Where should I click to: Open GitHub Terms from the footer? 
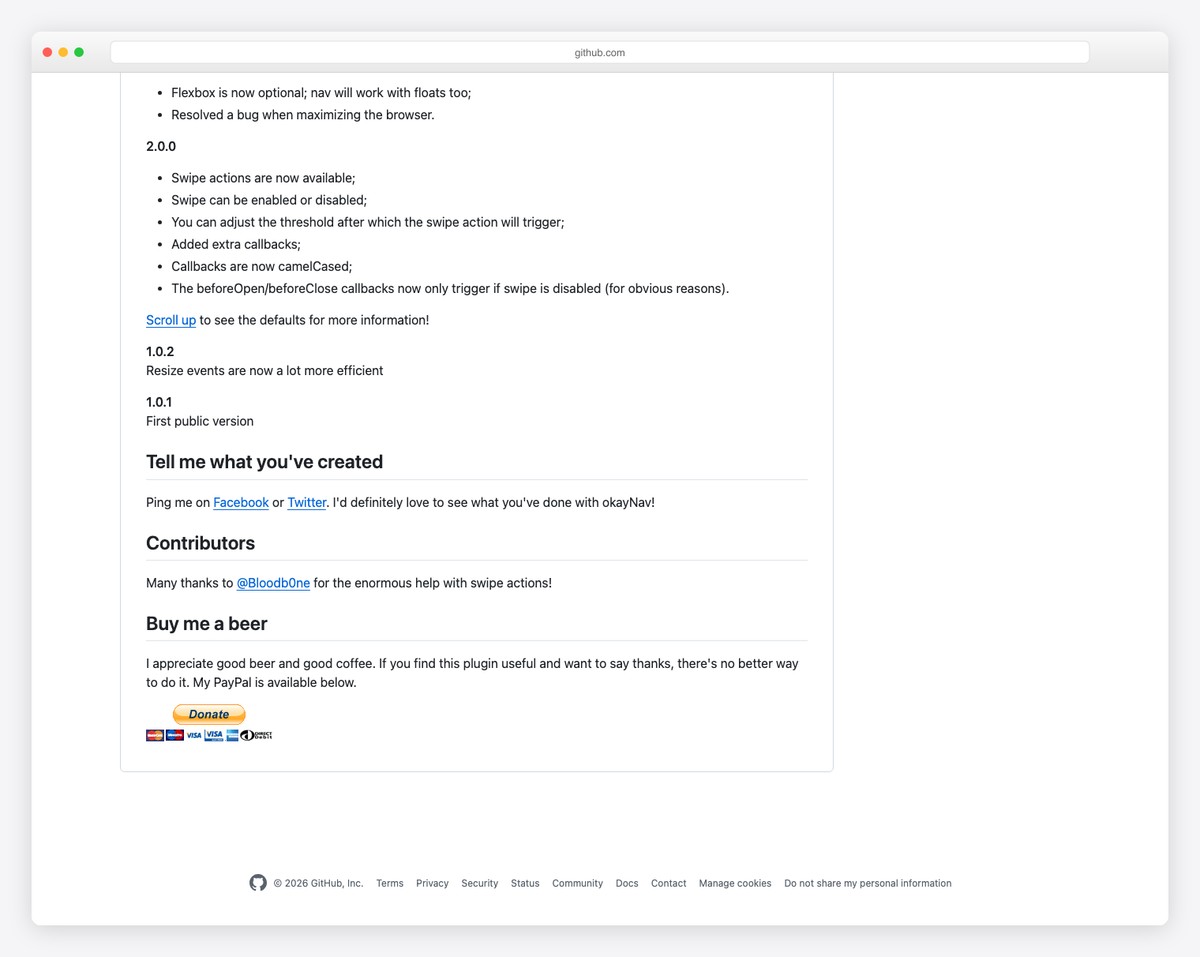tap(389, 883)
